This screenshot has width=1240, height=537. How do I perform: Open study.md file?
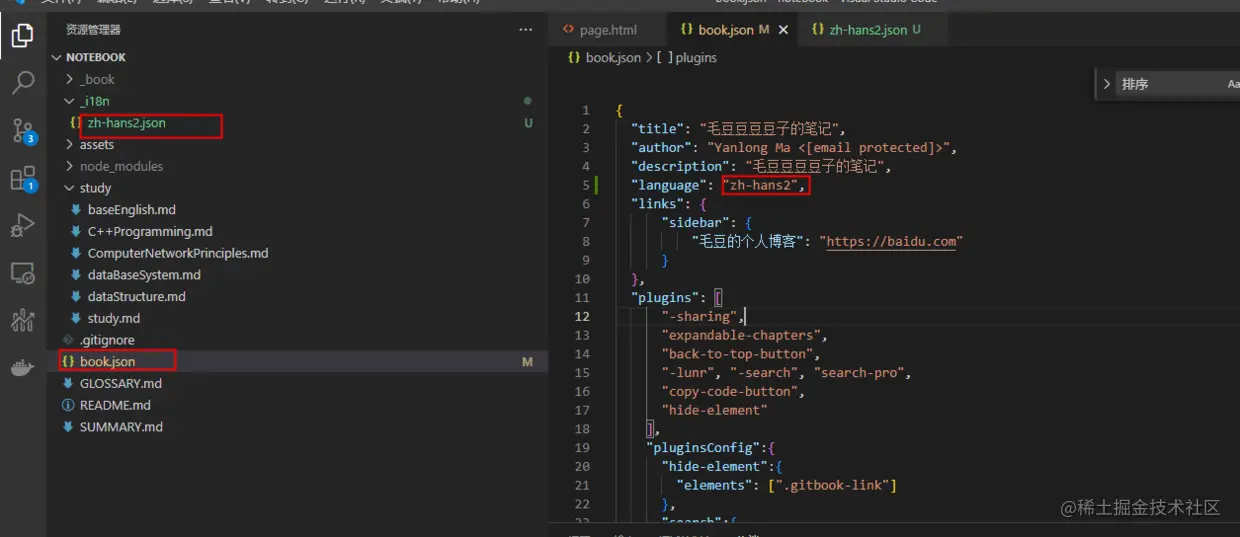click(113, 318)
